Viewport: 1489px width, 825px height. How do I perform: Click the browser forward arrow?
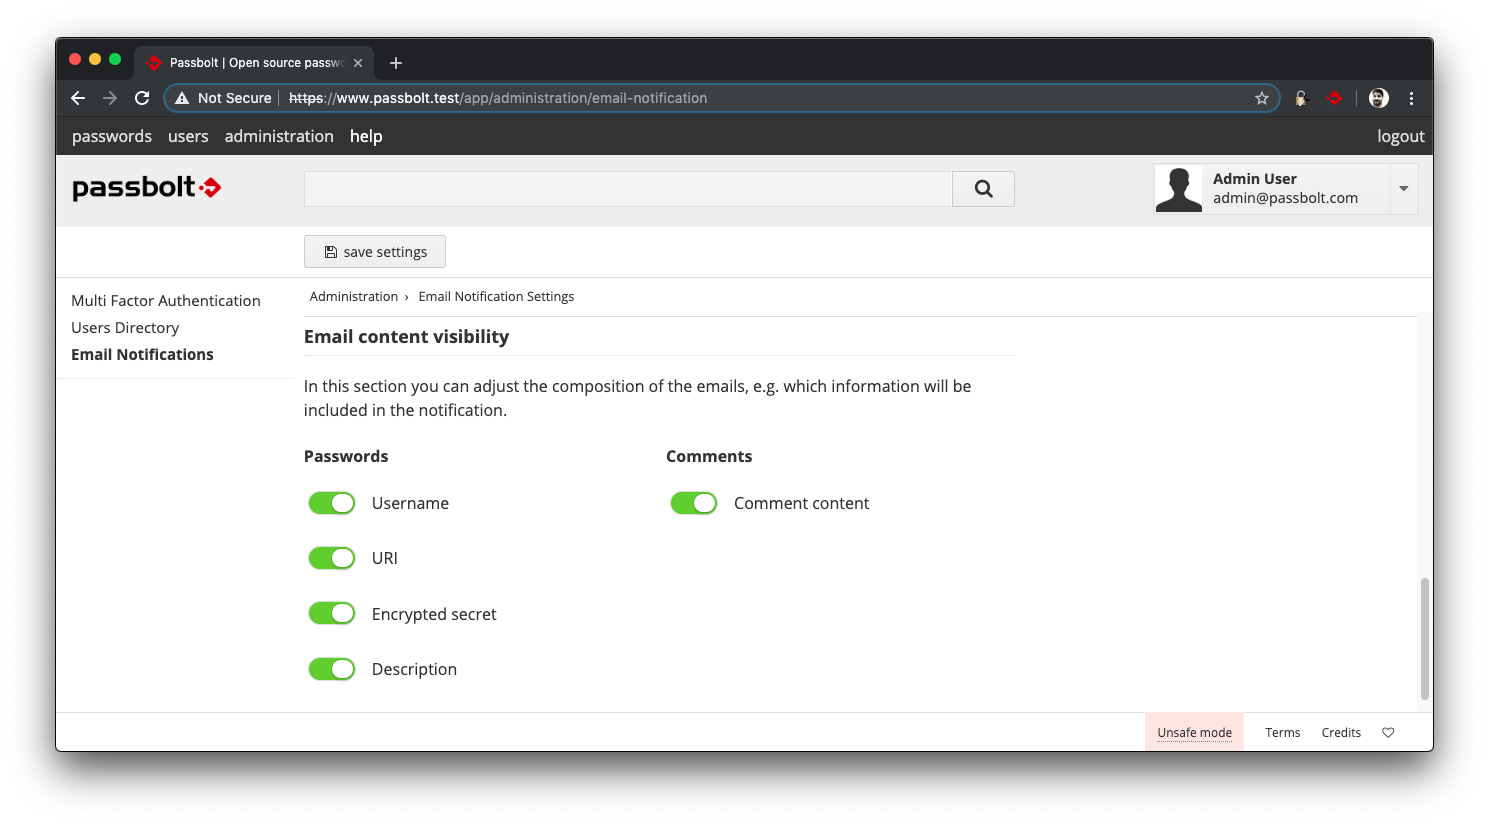coord(110,98)
